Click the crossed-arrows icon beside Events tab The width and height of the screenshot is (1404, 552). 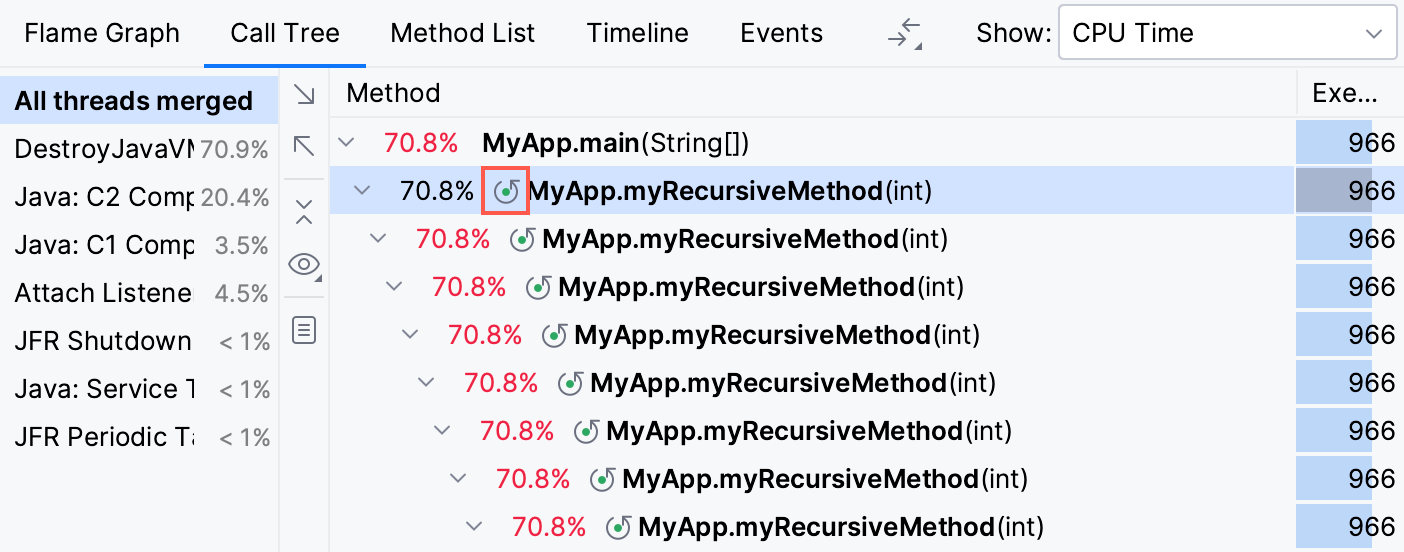[x=904, y=34]
